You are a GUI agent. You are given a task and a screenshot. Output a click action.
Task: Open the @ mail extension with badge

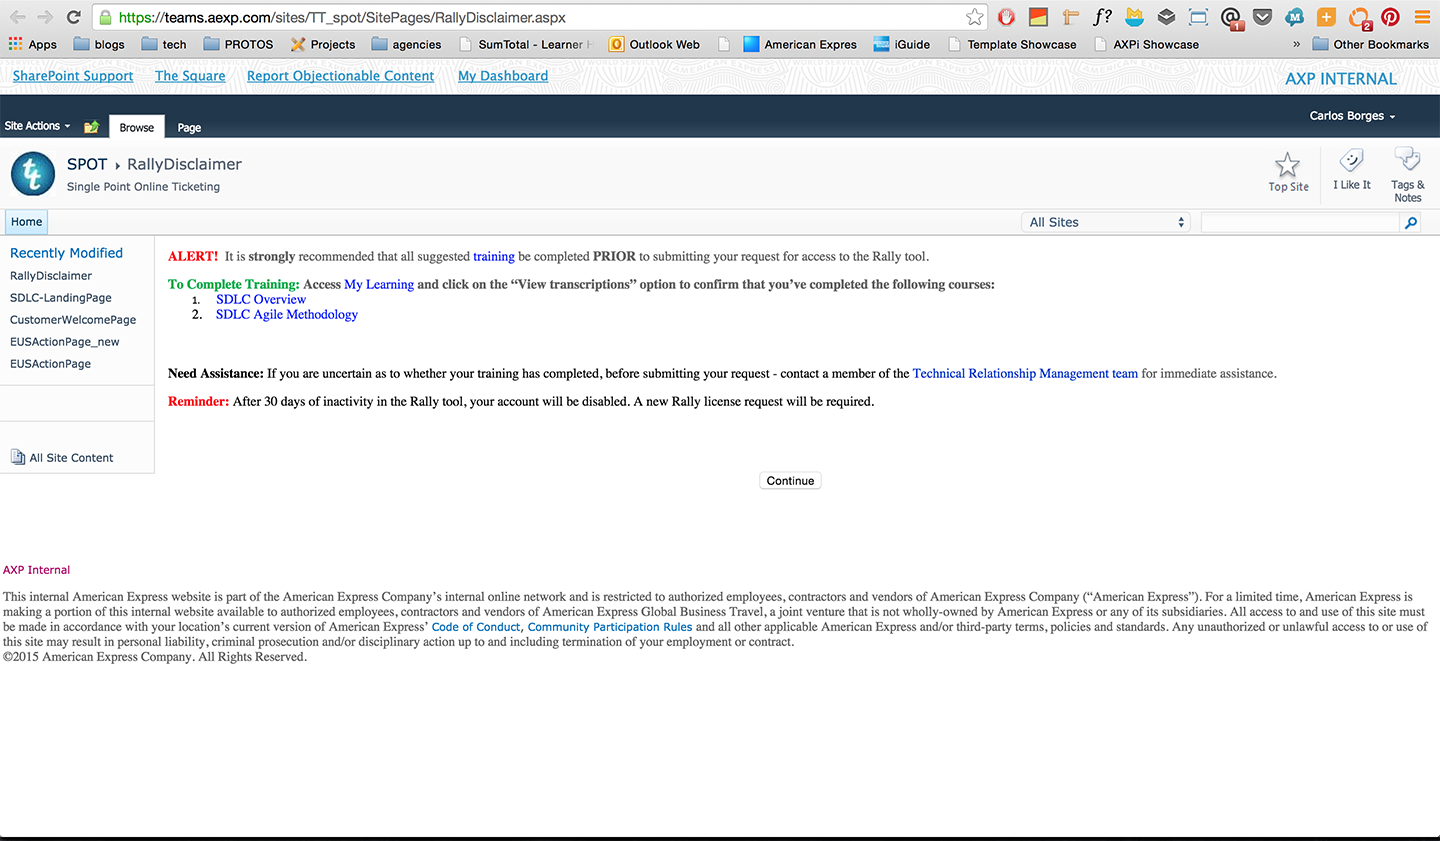tap(1231, 18)
